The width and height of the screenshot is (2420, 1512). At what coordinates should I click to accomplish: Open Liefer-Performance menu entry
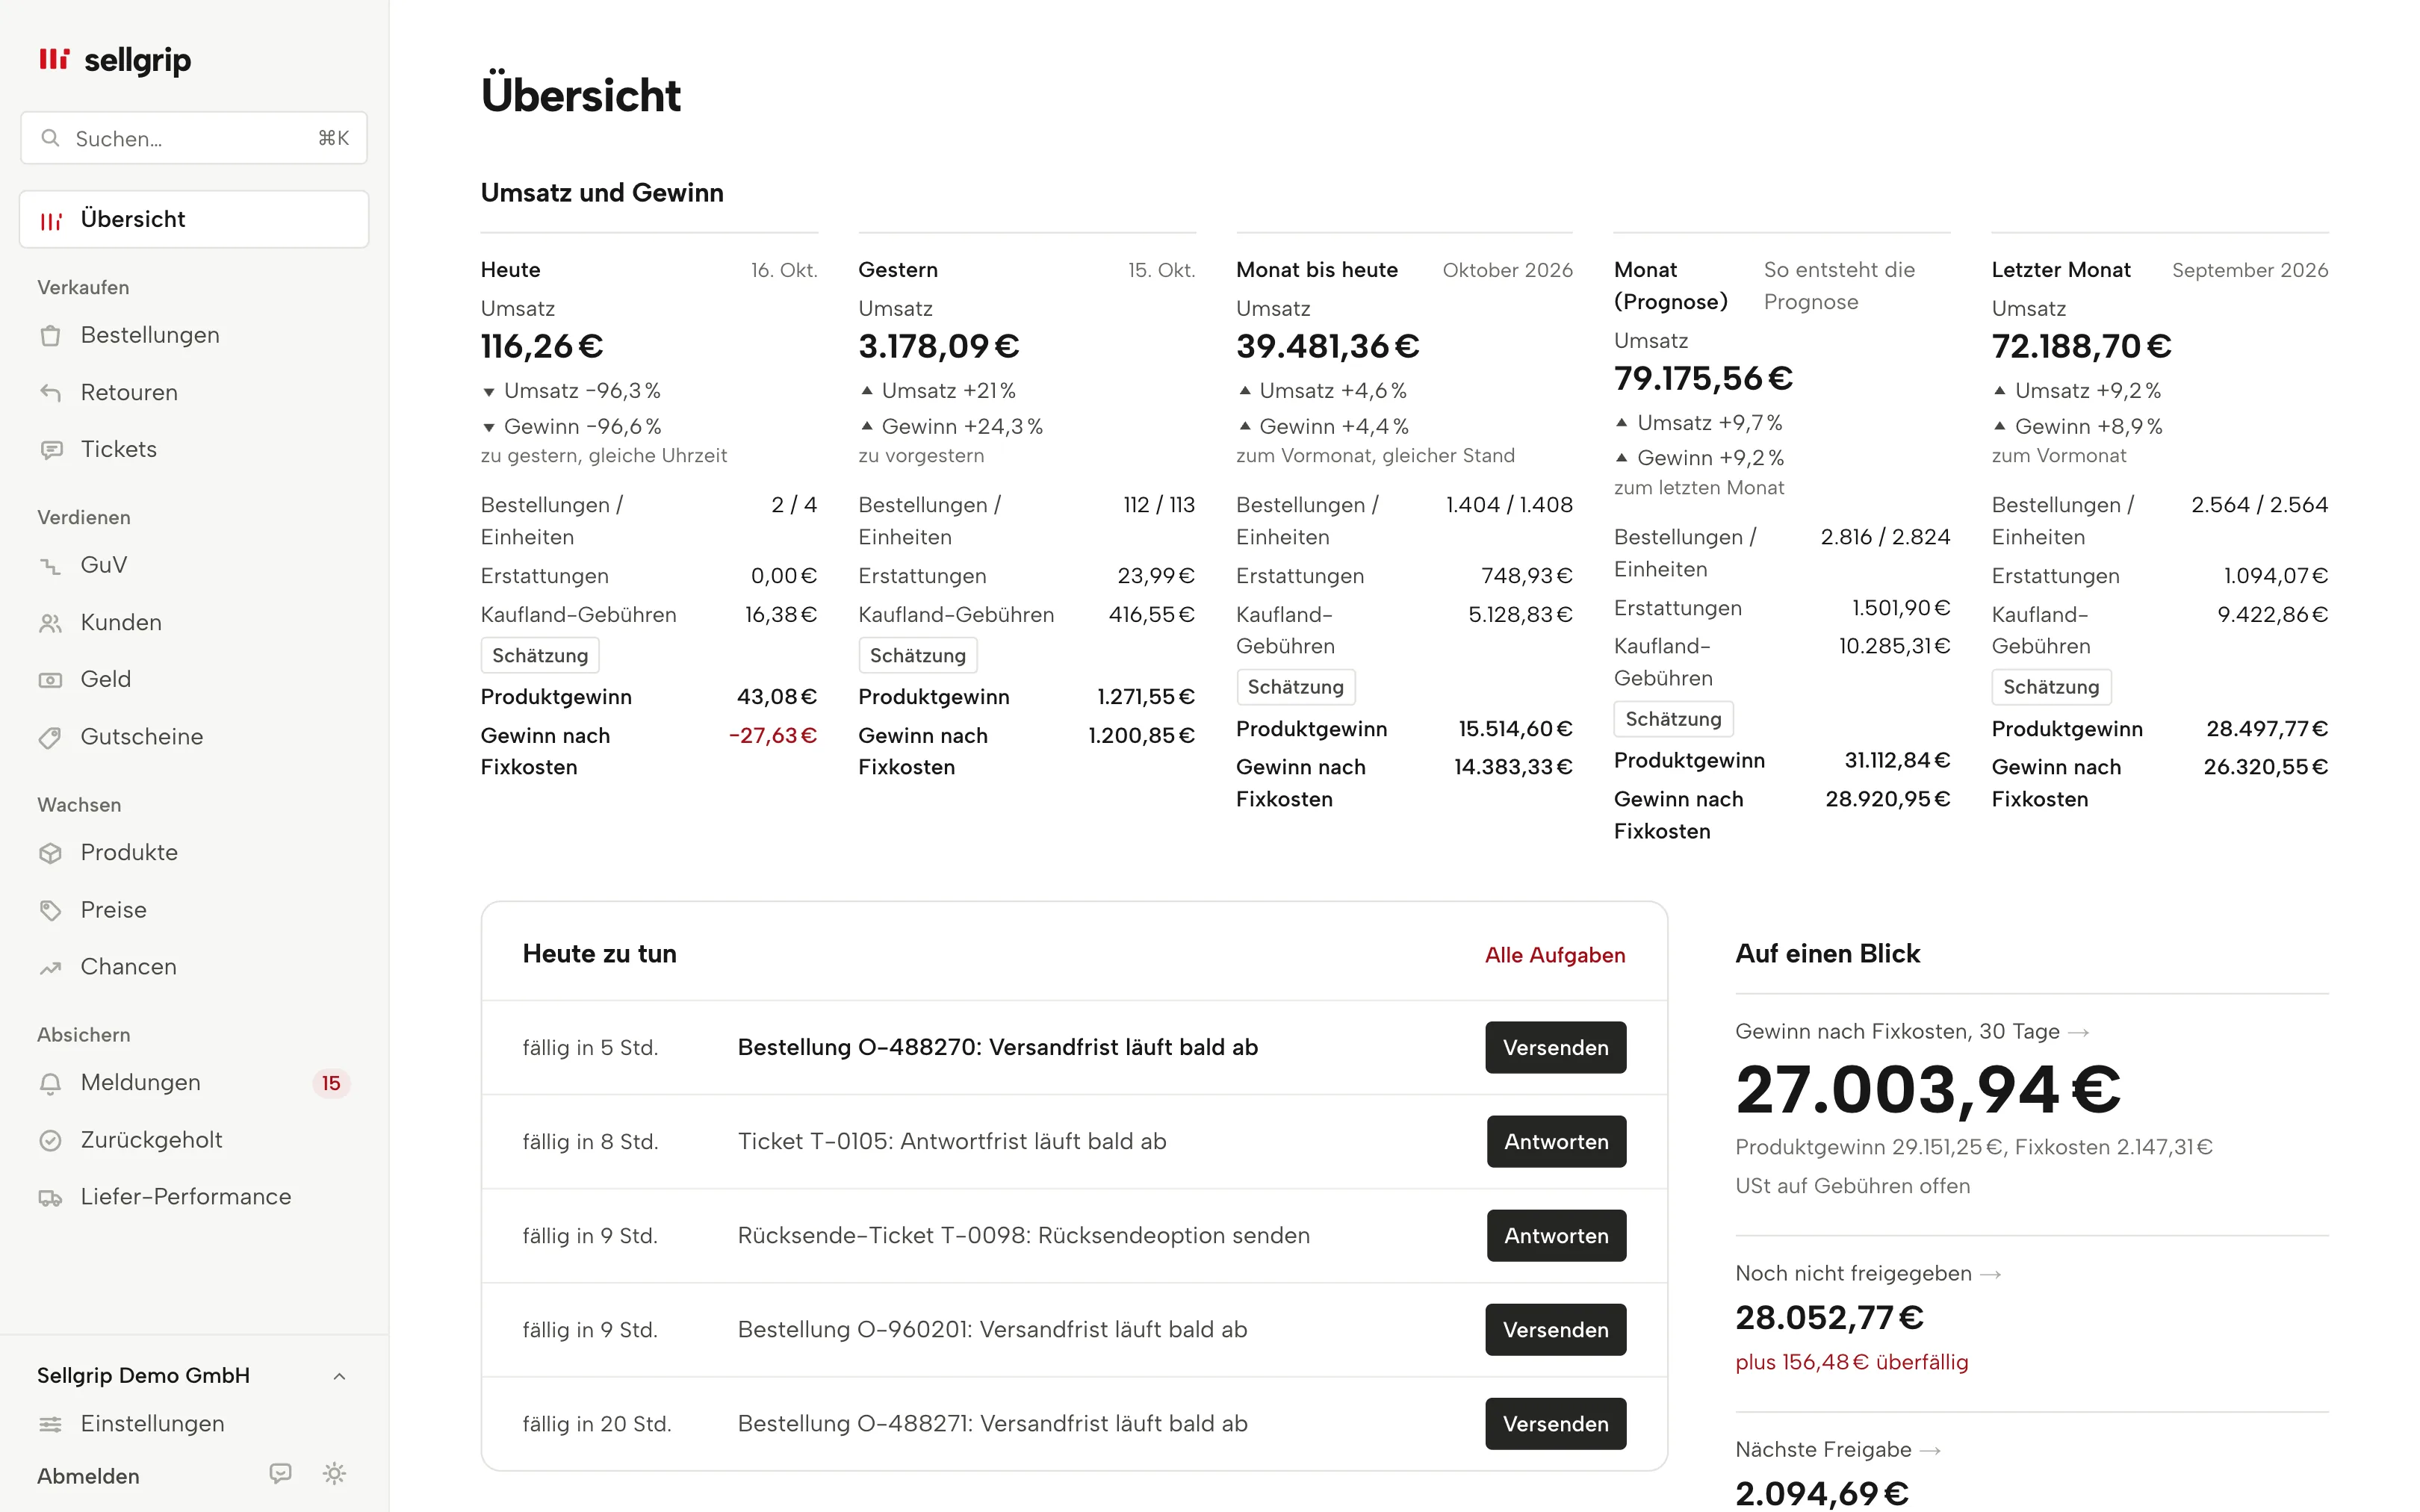(x=194, y=1197)
